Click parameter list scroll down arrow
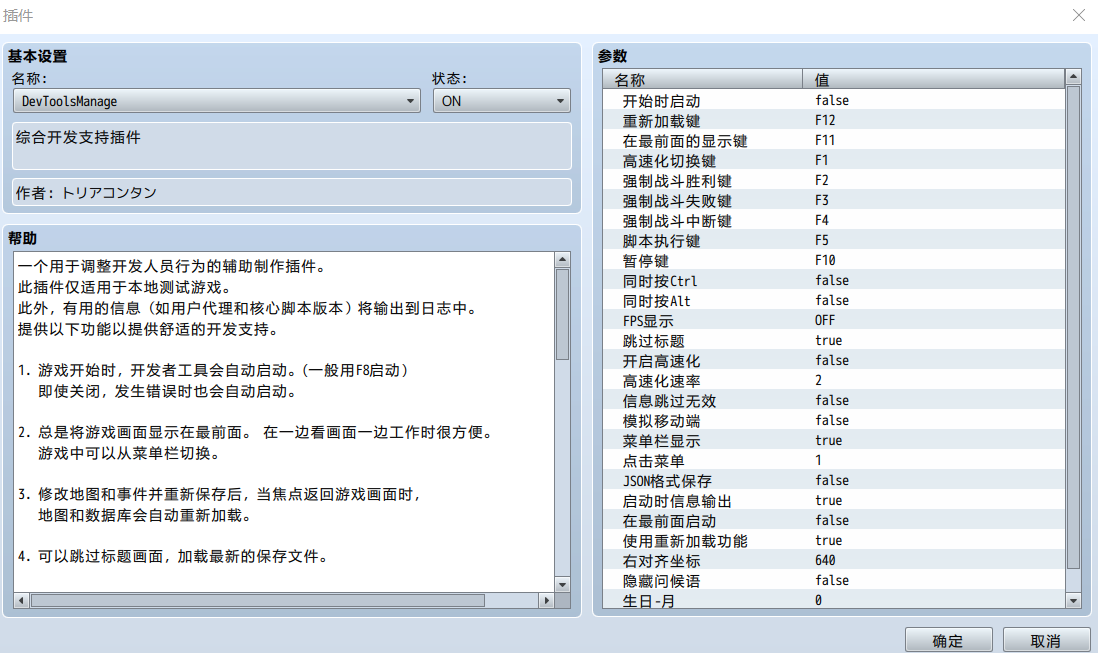 [x=1073, y=600]
